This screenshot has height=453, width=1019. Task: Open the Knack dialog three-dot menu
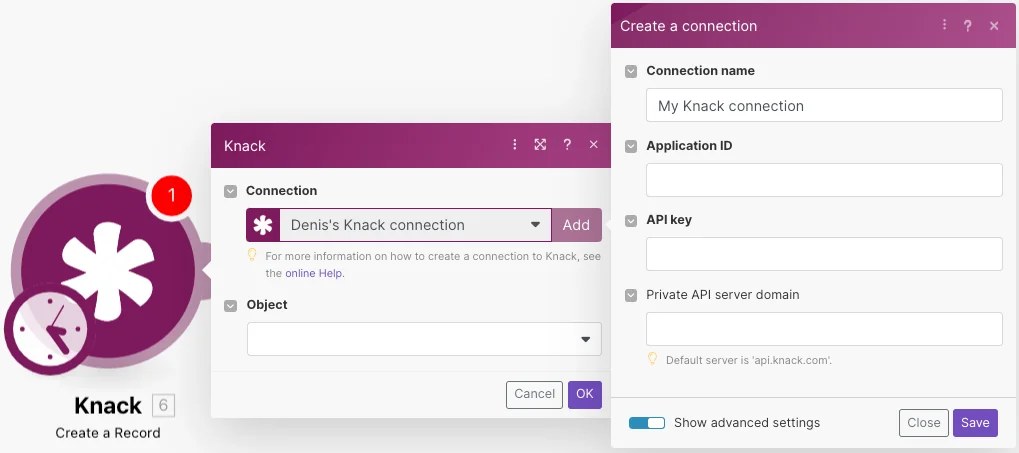515,145
